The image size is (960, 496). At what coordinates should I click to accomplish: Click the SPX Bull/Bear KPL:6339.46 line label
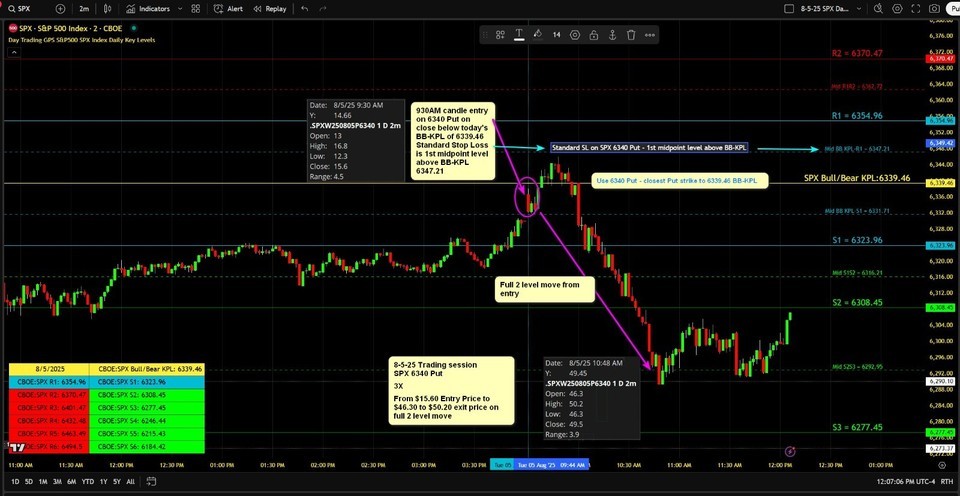tap(857, 178)
